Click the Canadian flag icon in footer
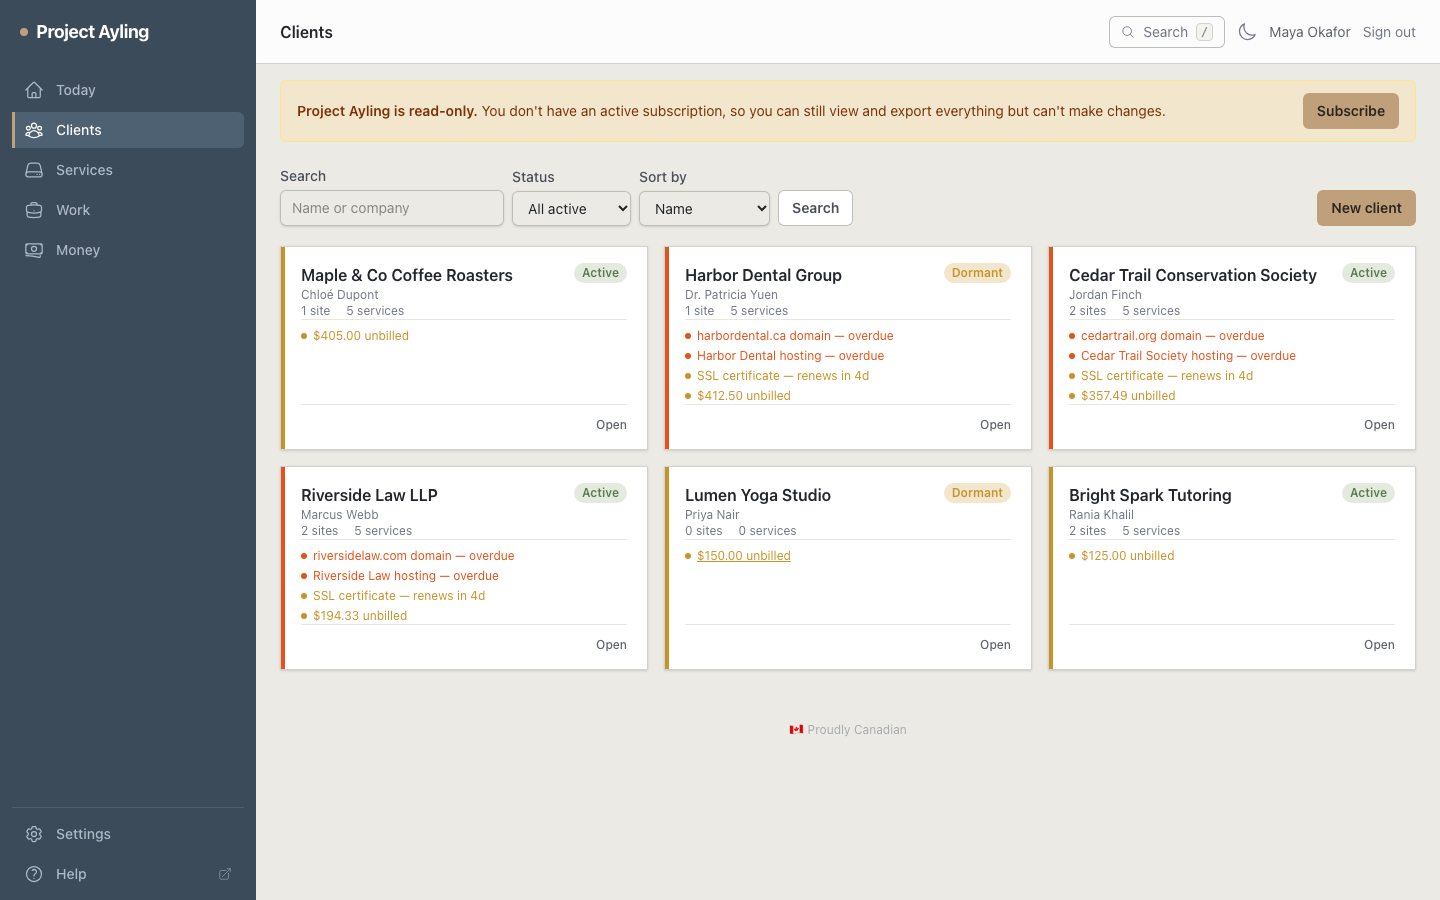The width and height of the screenshot is (1440, 900). point(796,730)
